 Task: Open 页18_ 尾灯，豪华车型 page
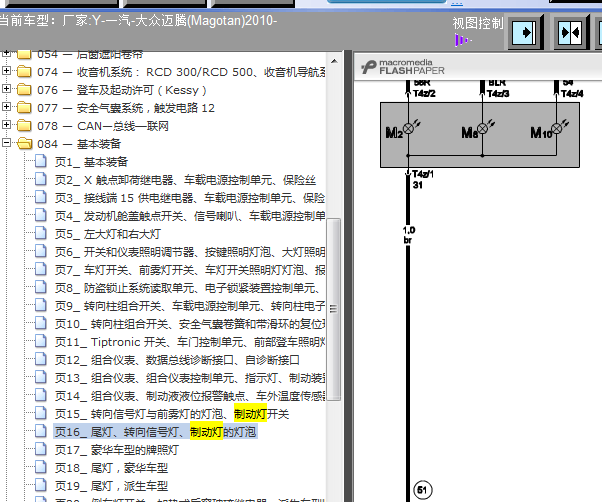[x=111, y=469]
